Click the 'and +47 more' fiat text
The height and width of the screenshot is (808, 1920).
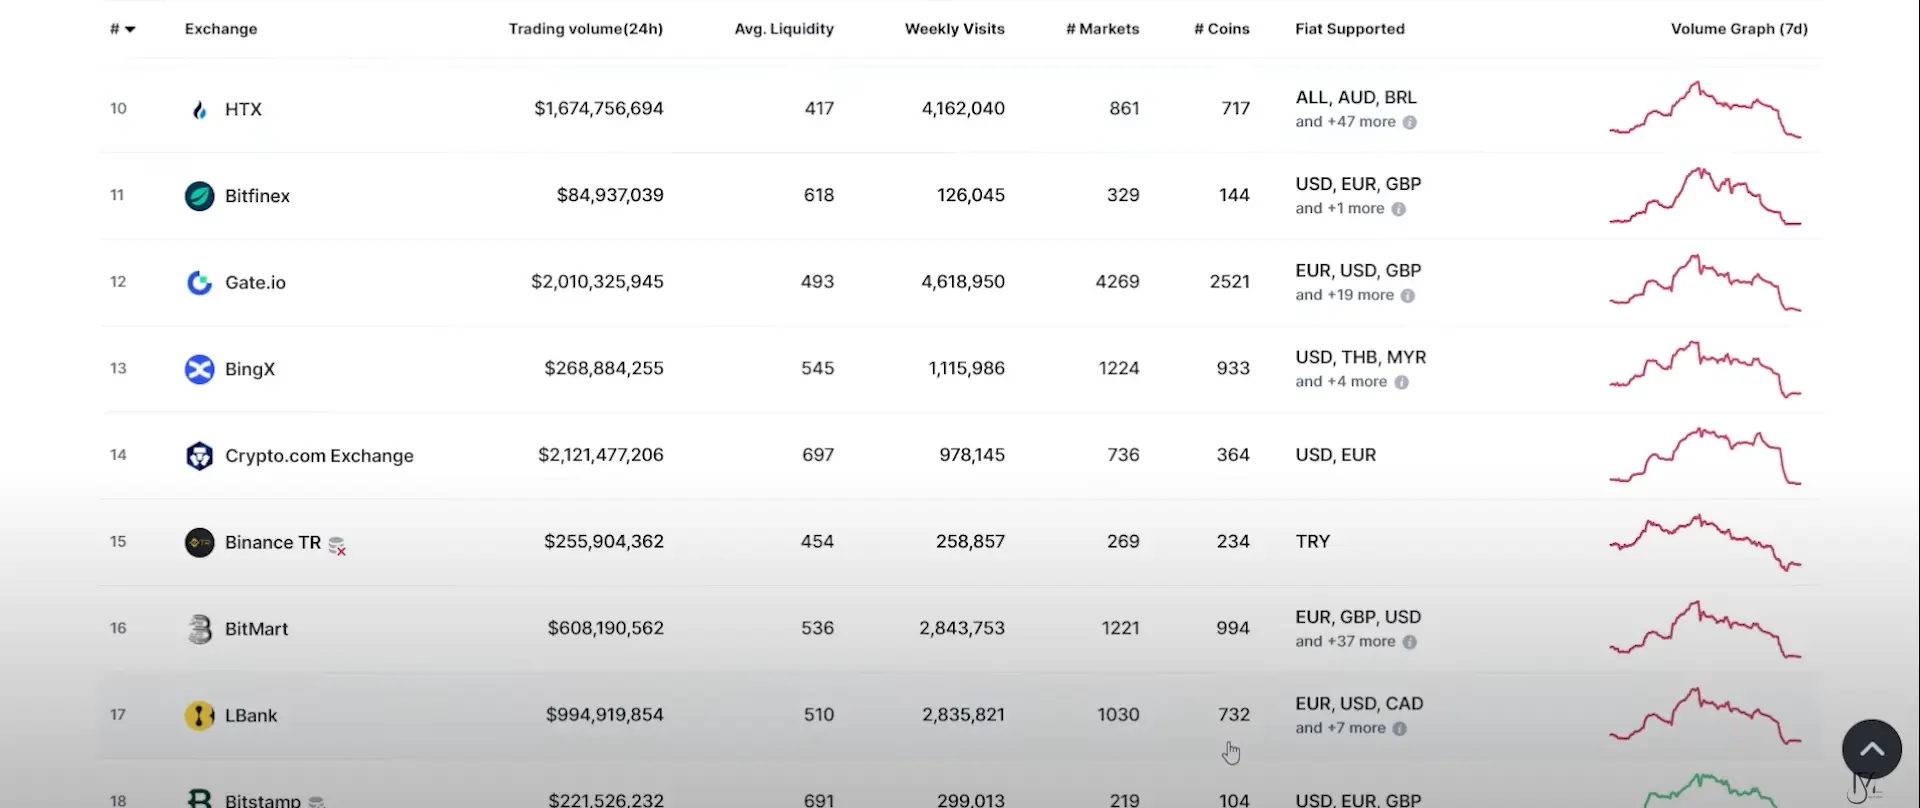point(1345,122)
